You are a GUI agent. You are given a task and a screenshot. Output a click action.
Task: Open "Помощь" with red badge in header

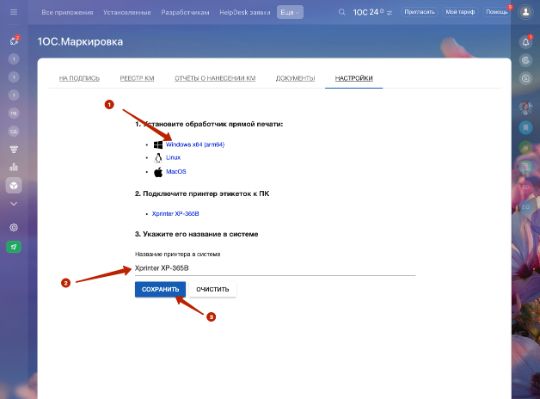coord(497,12)
